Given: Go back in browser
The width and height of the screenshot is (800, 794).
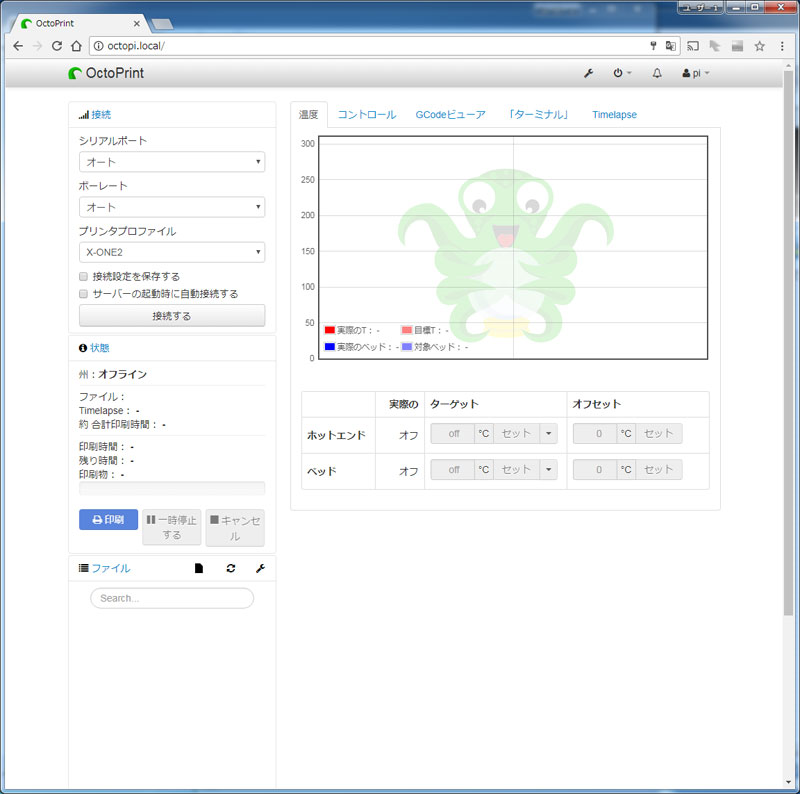Looking at the screenshot, I should (18, 46).
